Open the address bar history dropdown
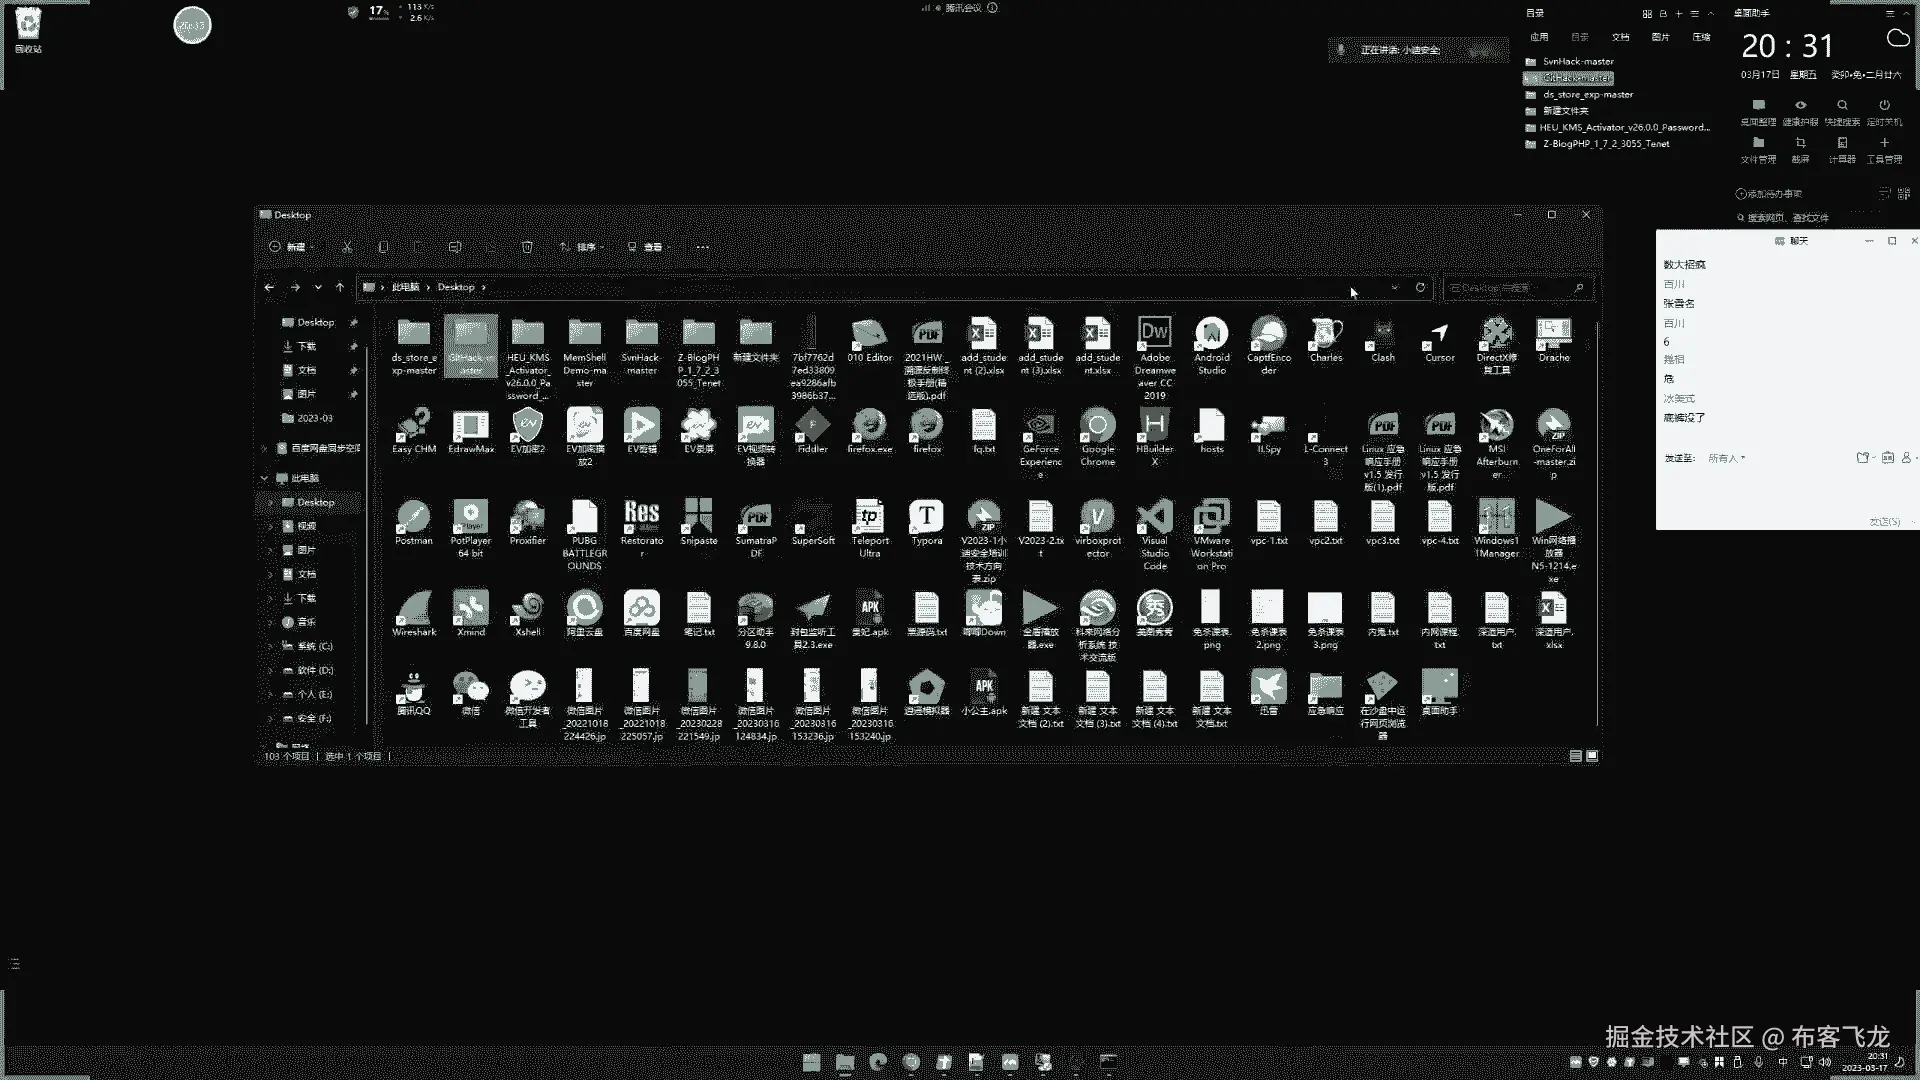1920x1080 pixels. (x=1394, y=287)
